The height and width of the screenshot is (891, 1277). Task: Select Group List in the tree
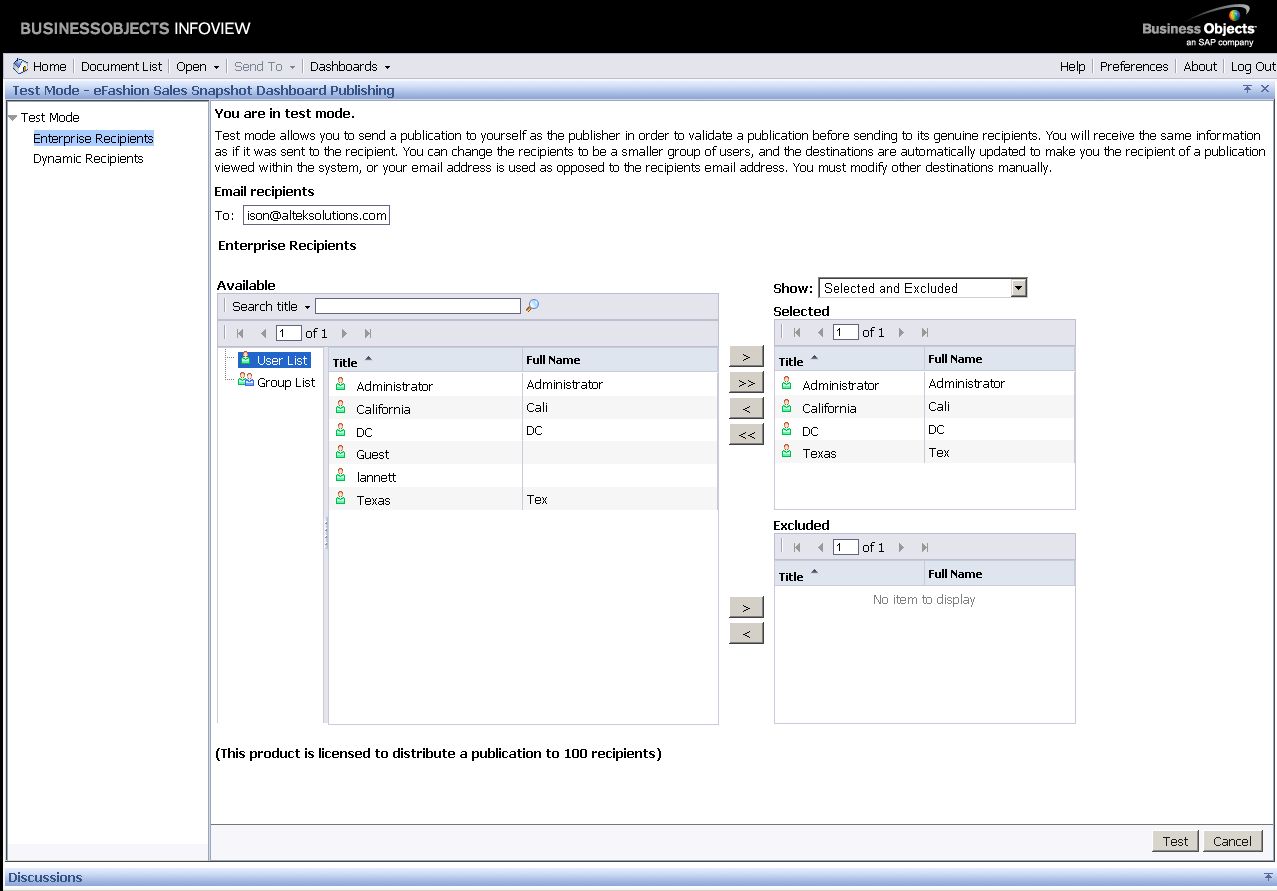pyautogui.click(x=277, y=382)
